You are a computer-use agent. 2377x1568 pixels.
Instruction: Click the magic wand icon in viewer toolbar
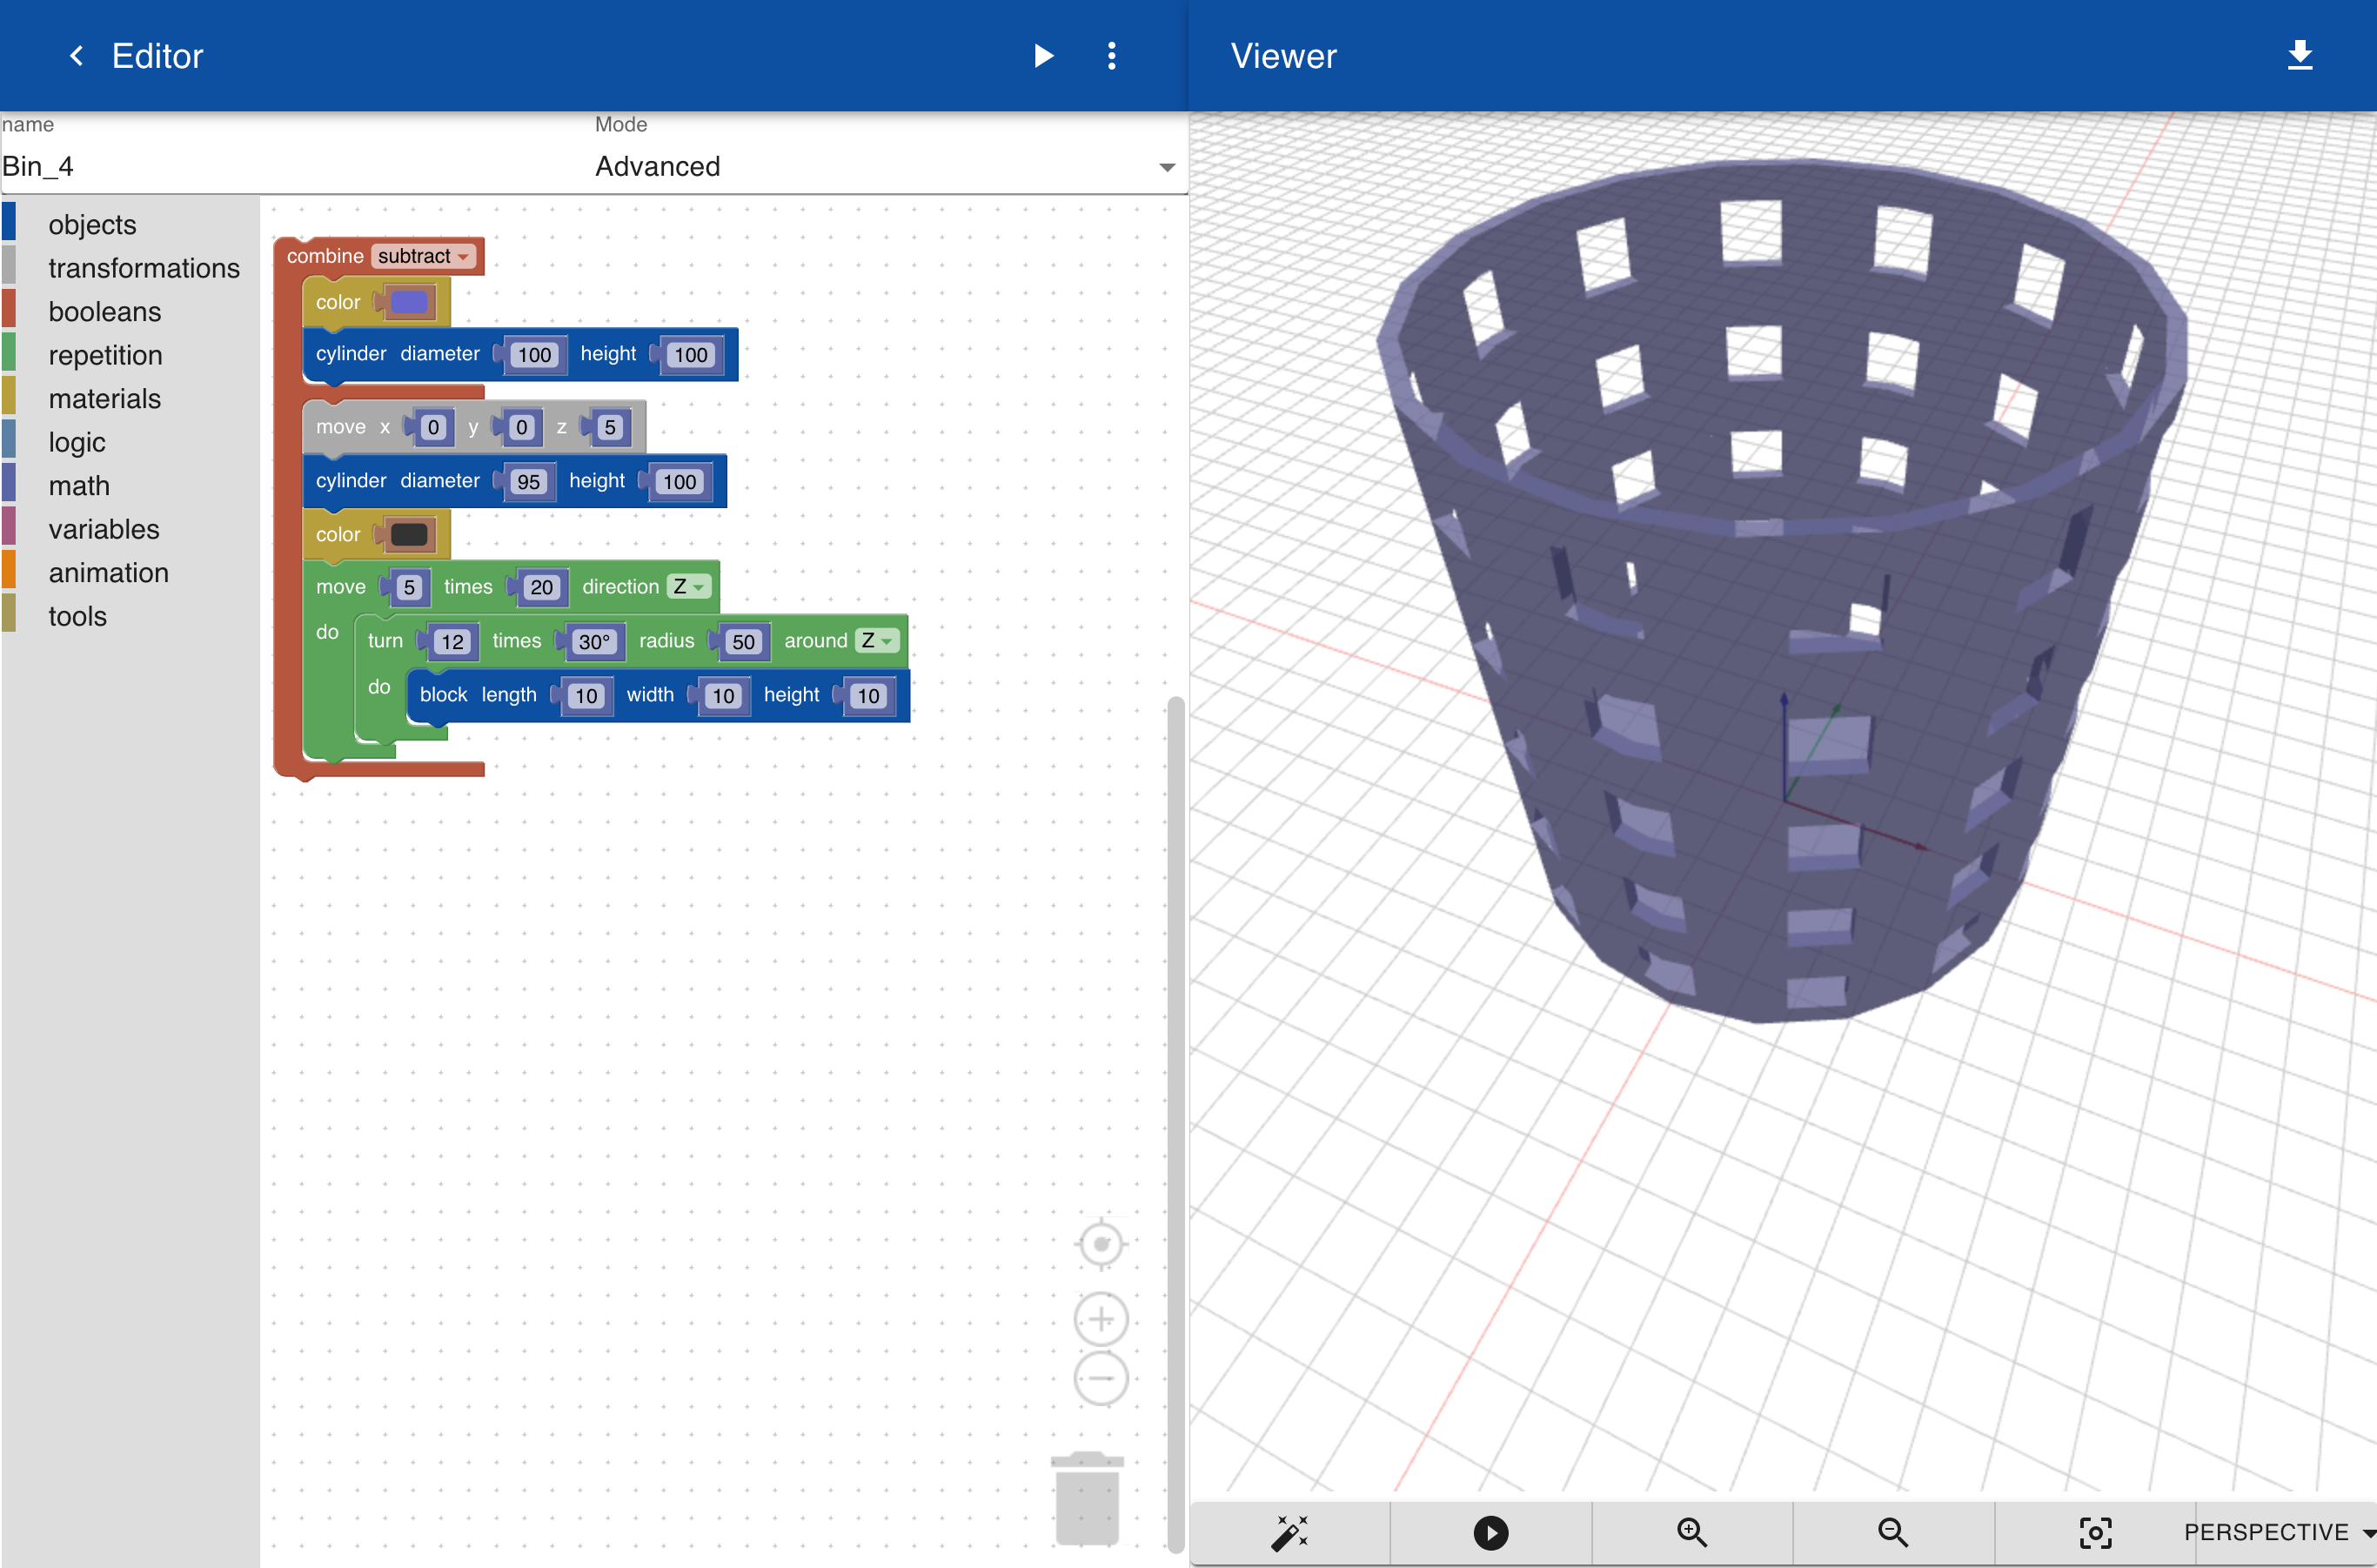pos(1289,1532)
